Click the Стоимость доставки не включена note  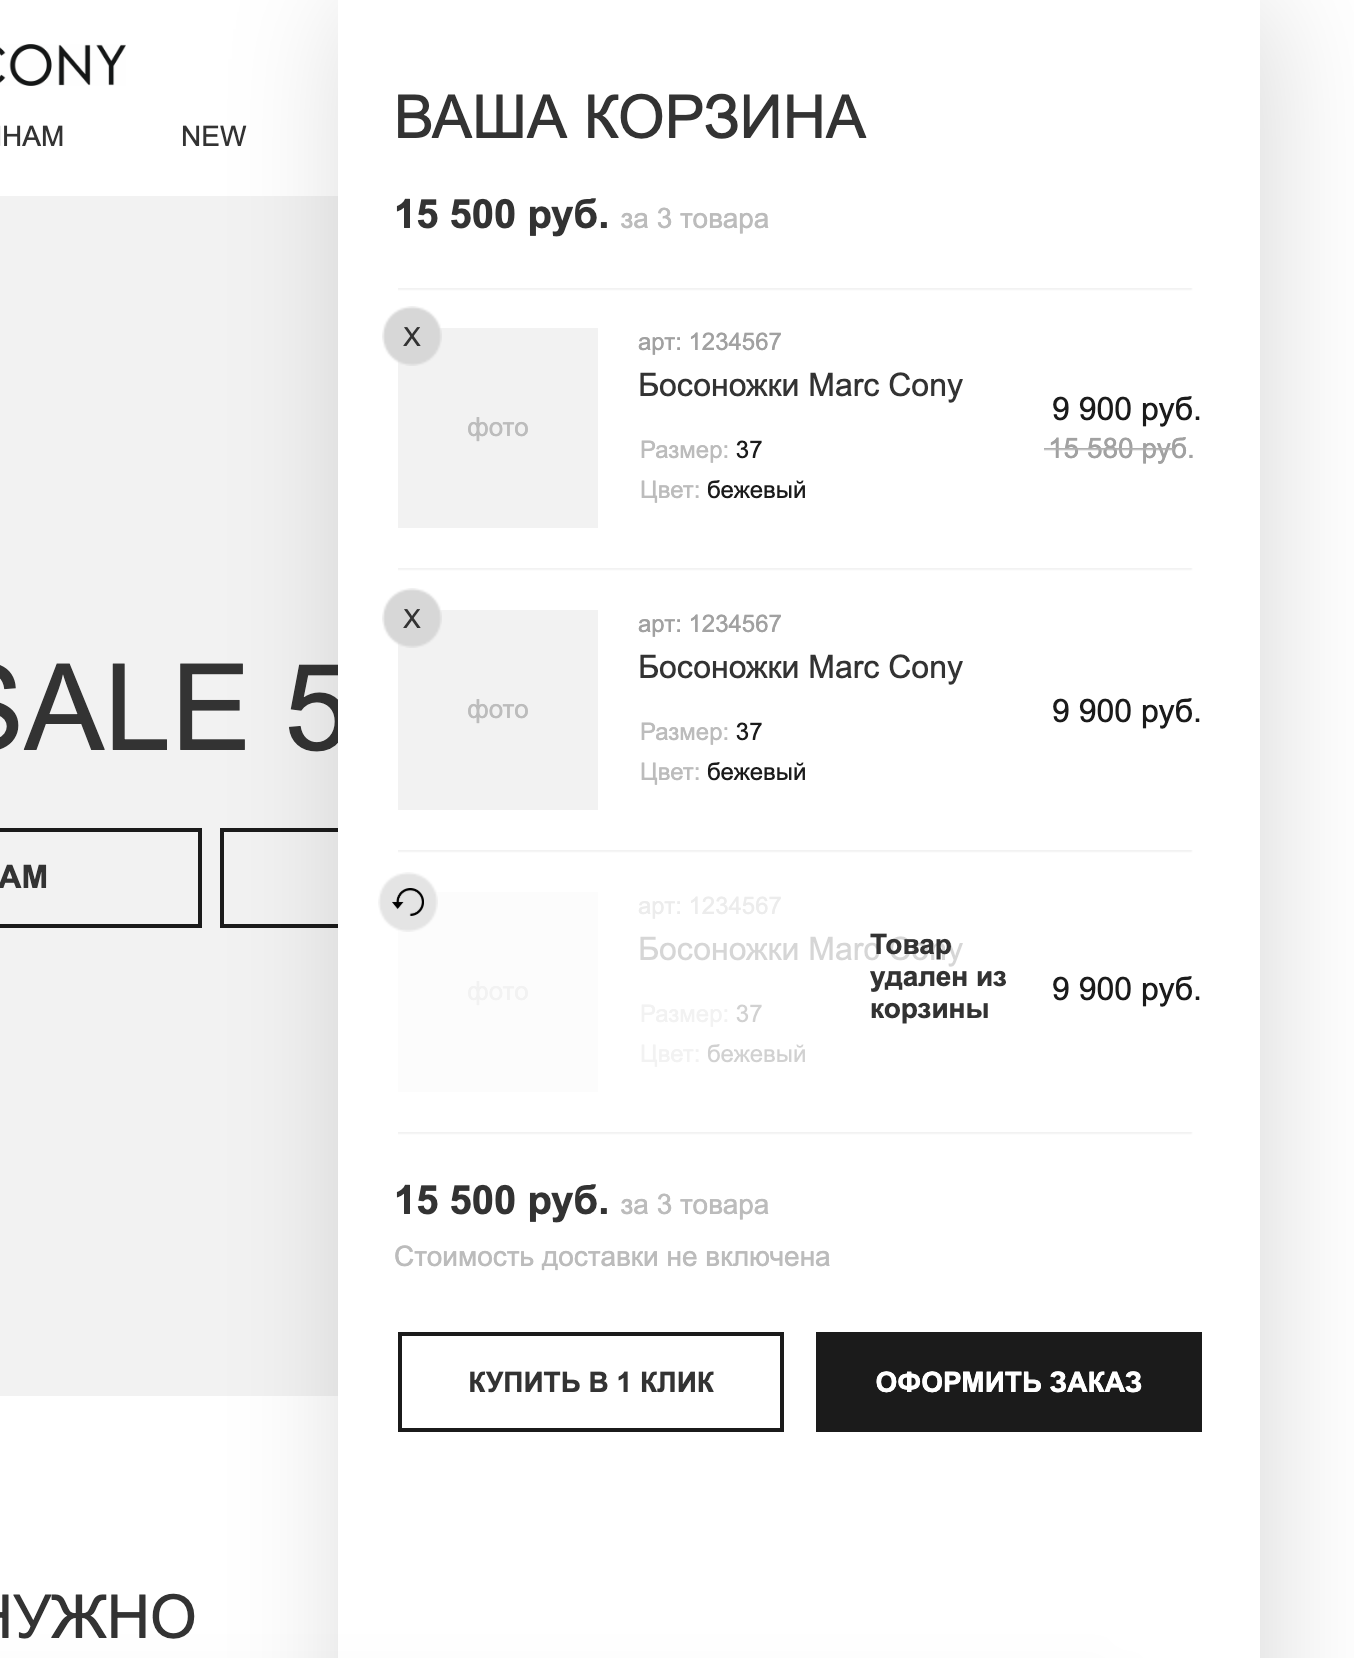(x=612, y=1257)
